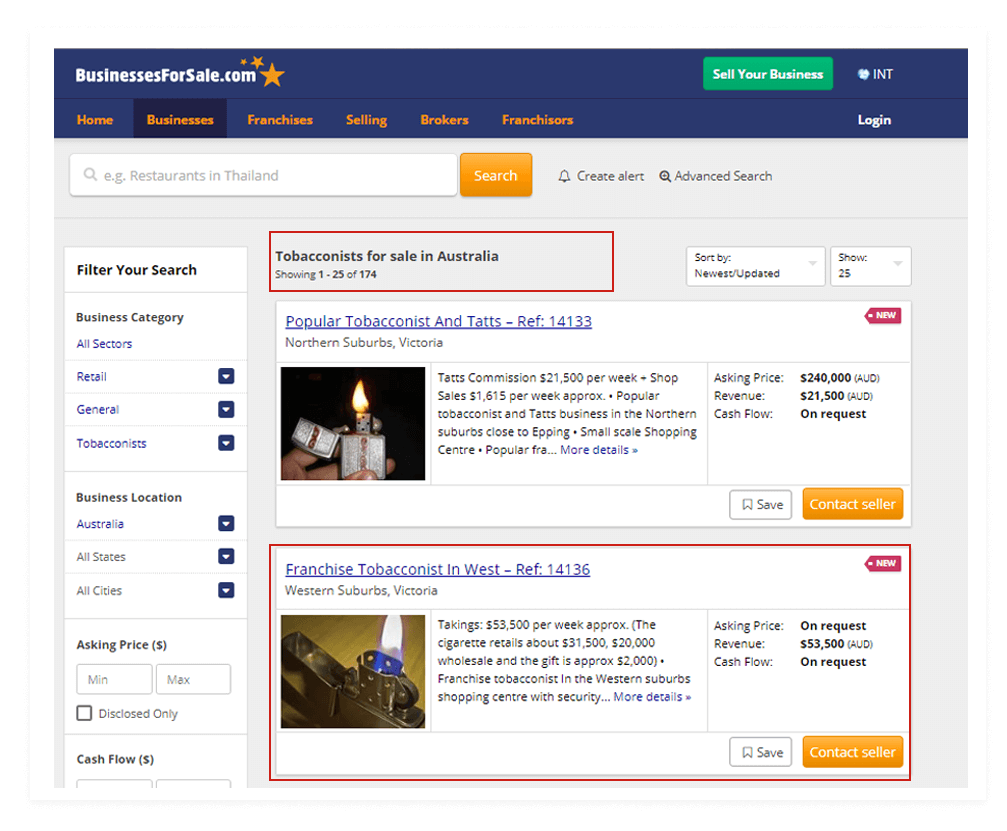Tick the Disclosed Only checkbox

pos(84,713)
